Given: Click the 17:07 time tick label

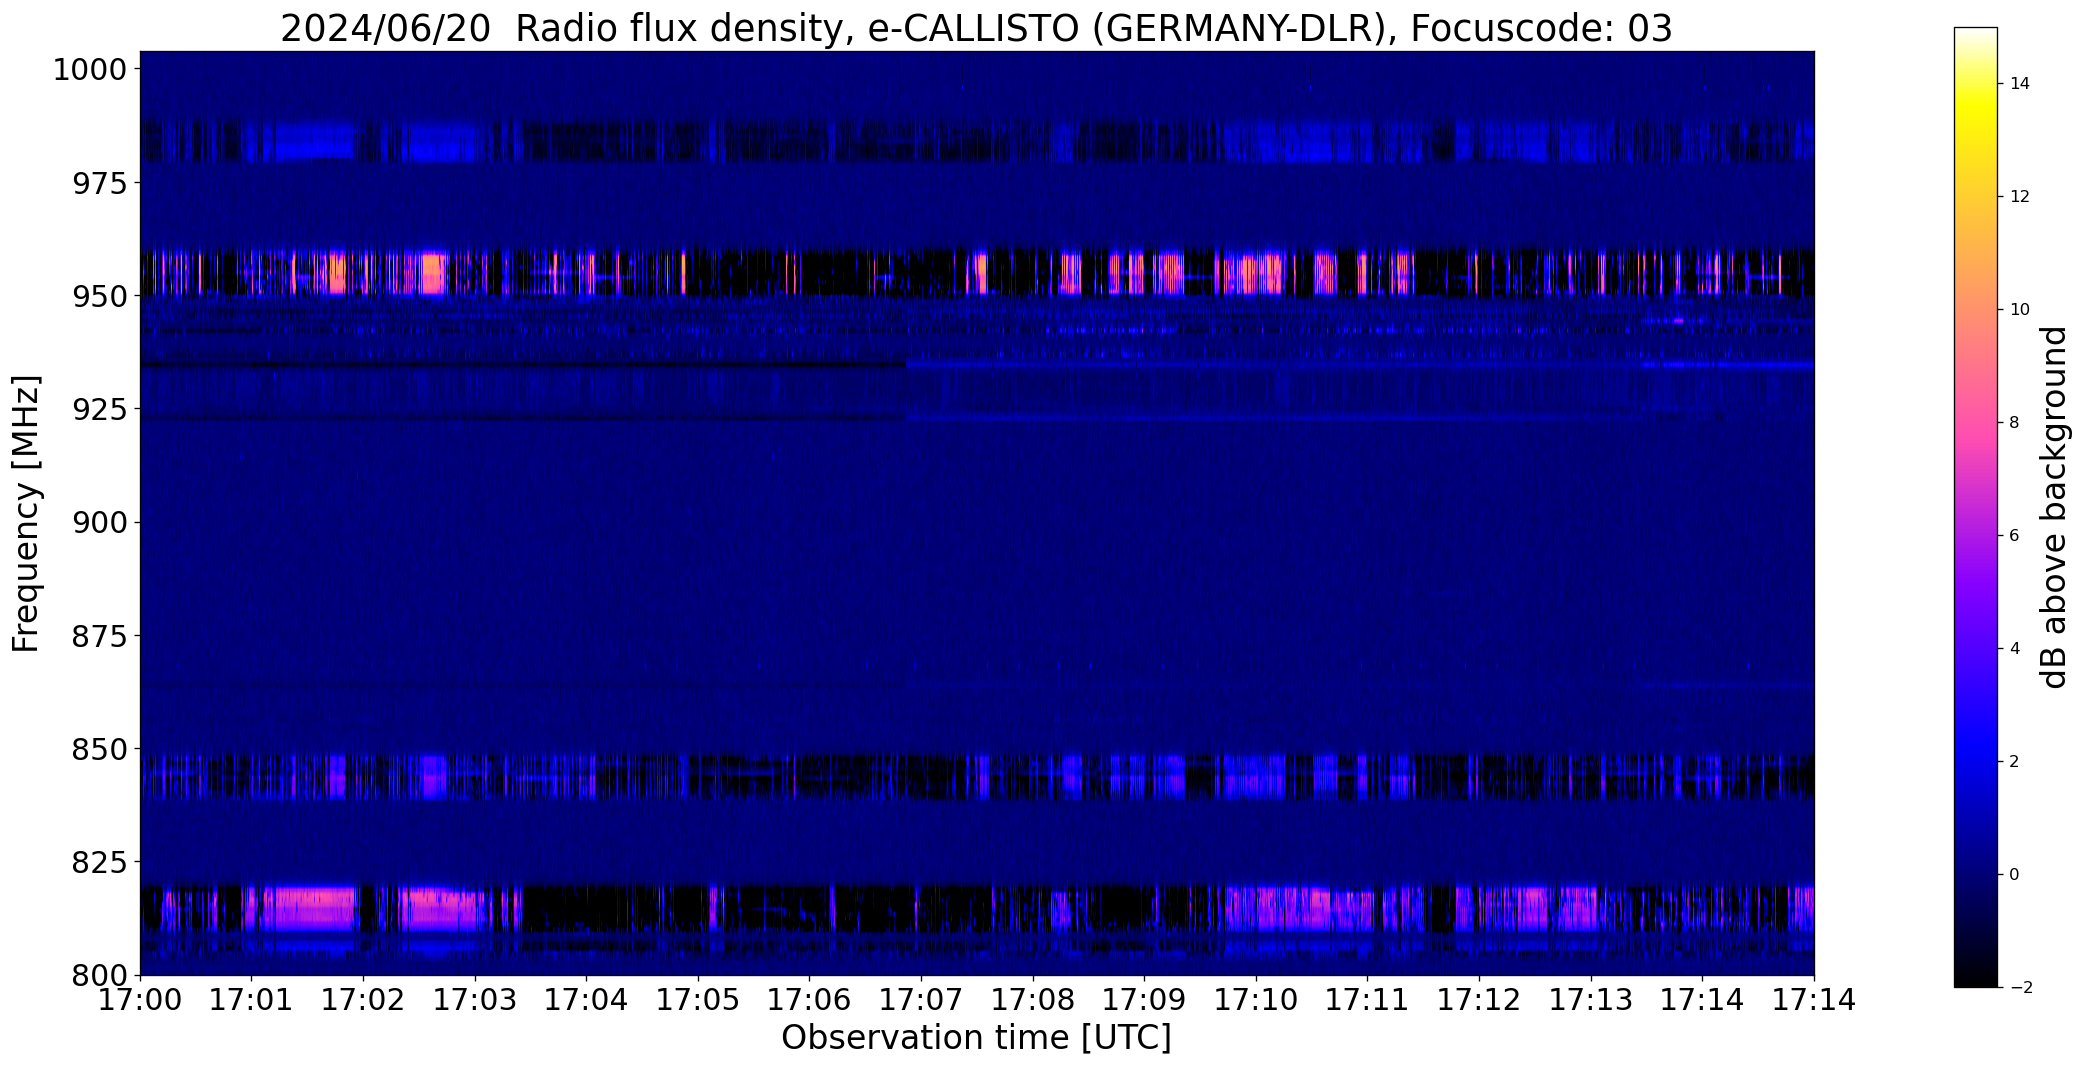Looking at the screenshot, I should [x=921, y=1000].
